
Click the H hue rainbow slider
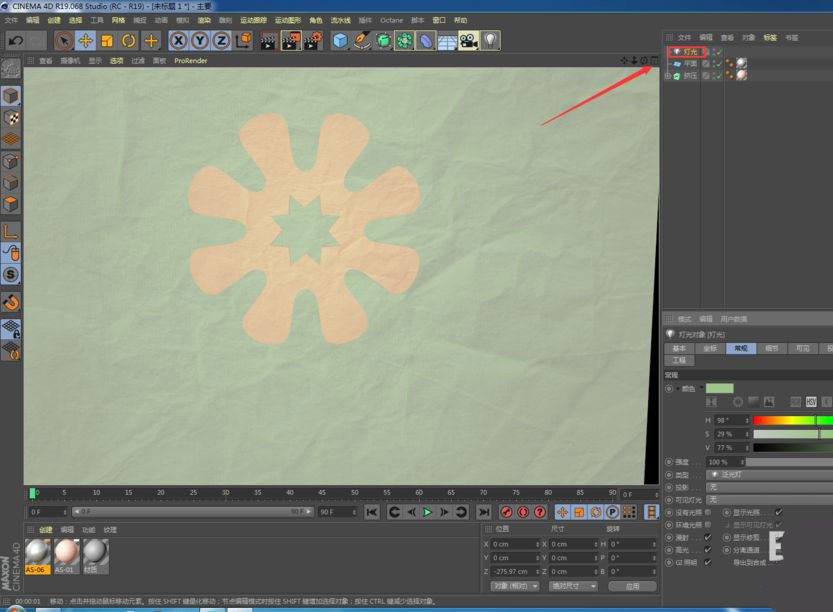click(x=793, y=420)
